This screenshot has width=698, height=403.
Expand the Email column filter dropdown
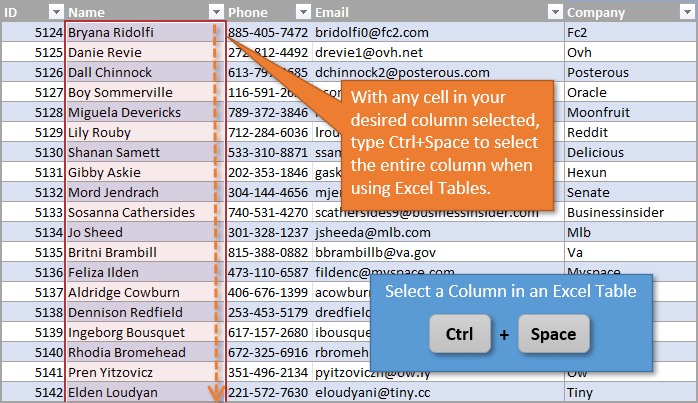(x=555, y=12)
